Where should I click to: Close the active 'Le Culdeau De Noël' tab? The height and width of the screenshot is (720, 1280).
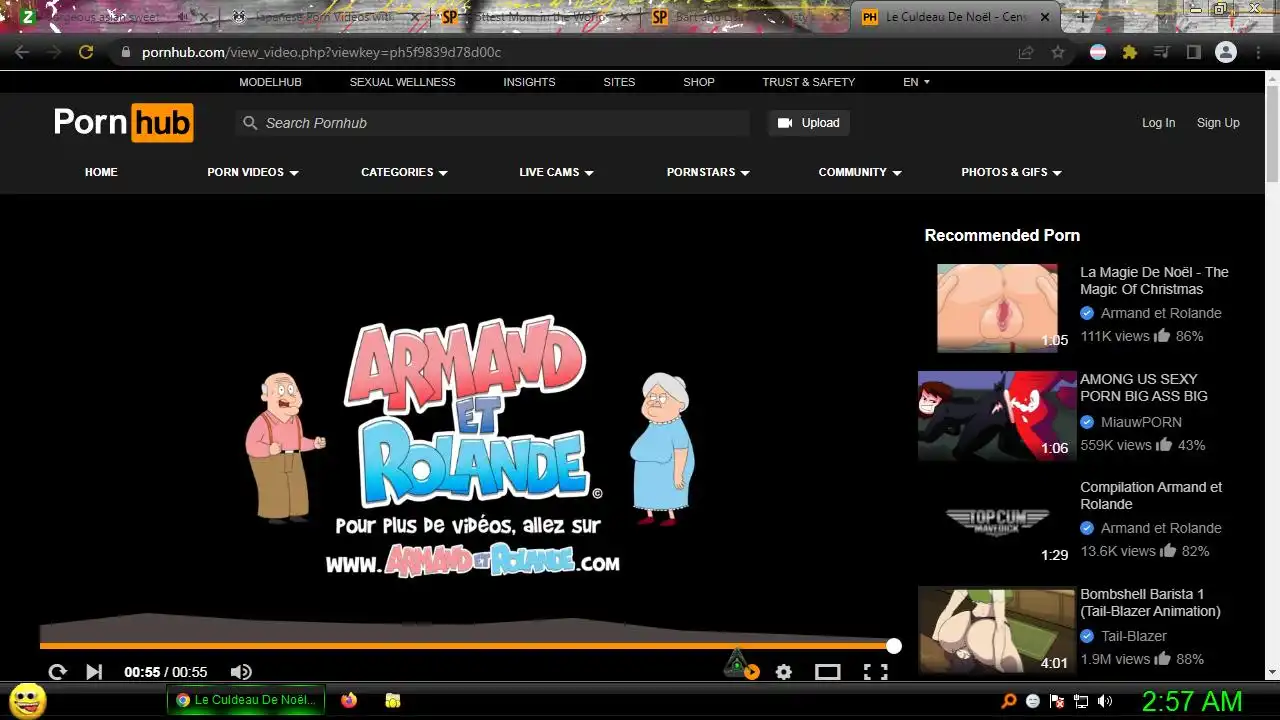coord(1046,17)
